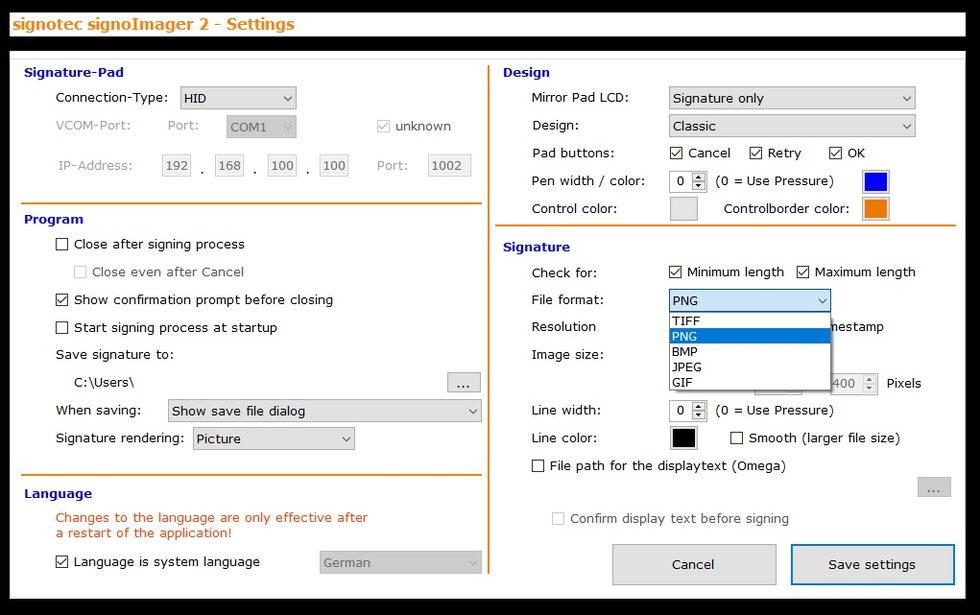Click the black Line color swatch

click(683, 438)
